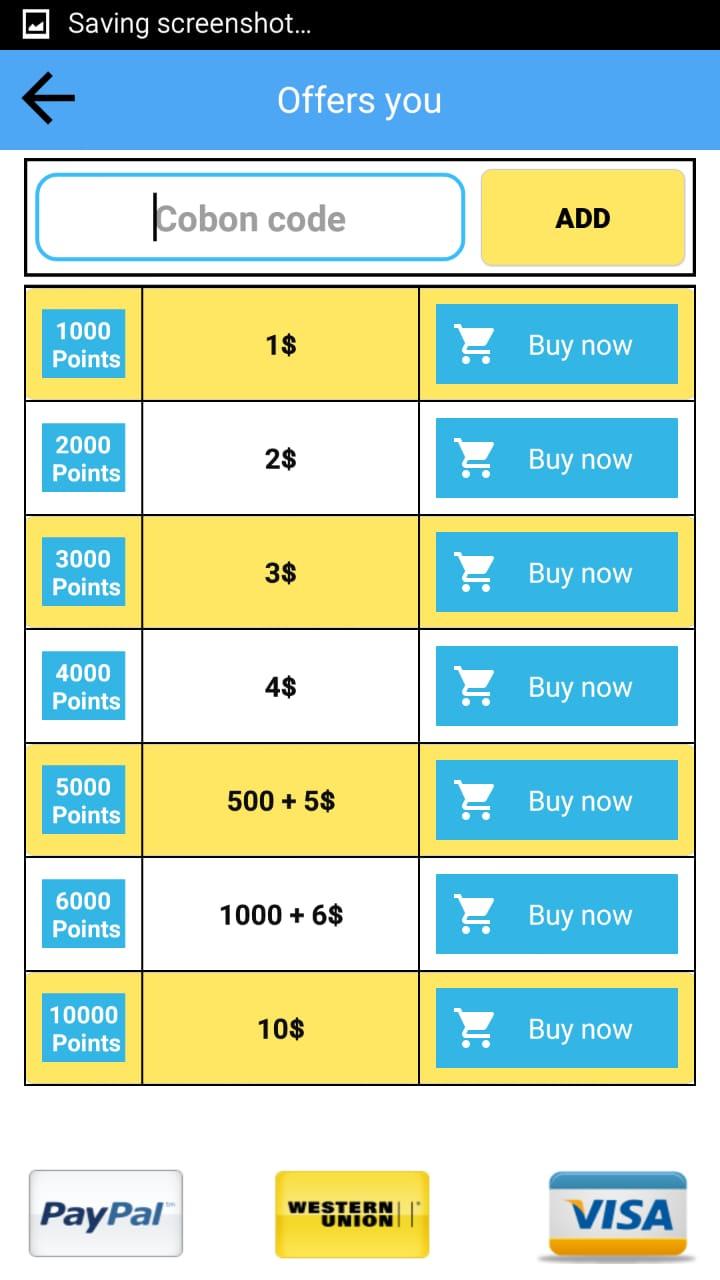
Task: Tap the Offers you header title
Action: pos(359,100)
